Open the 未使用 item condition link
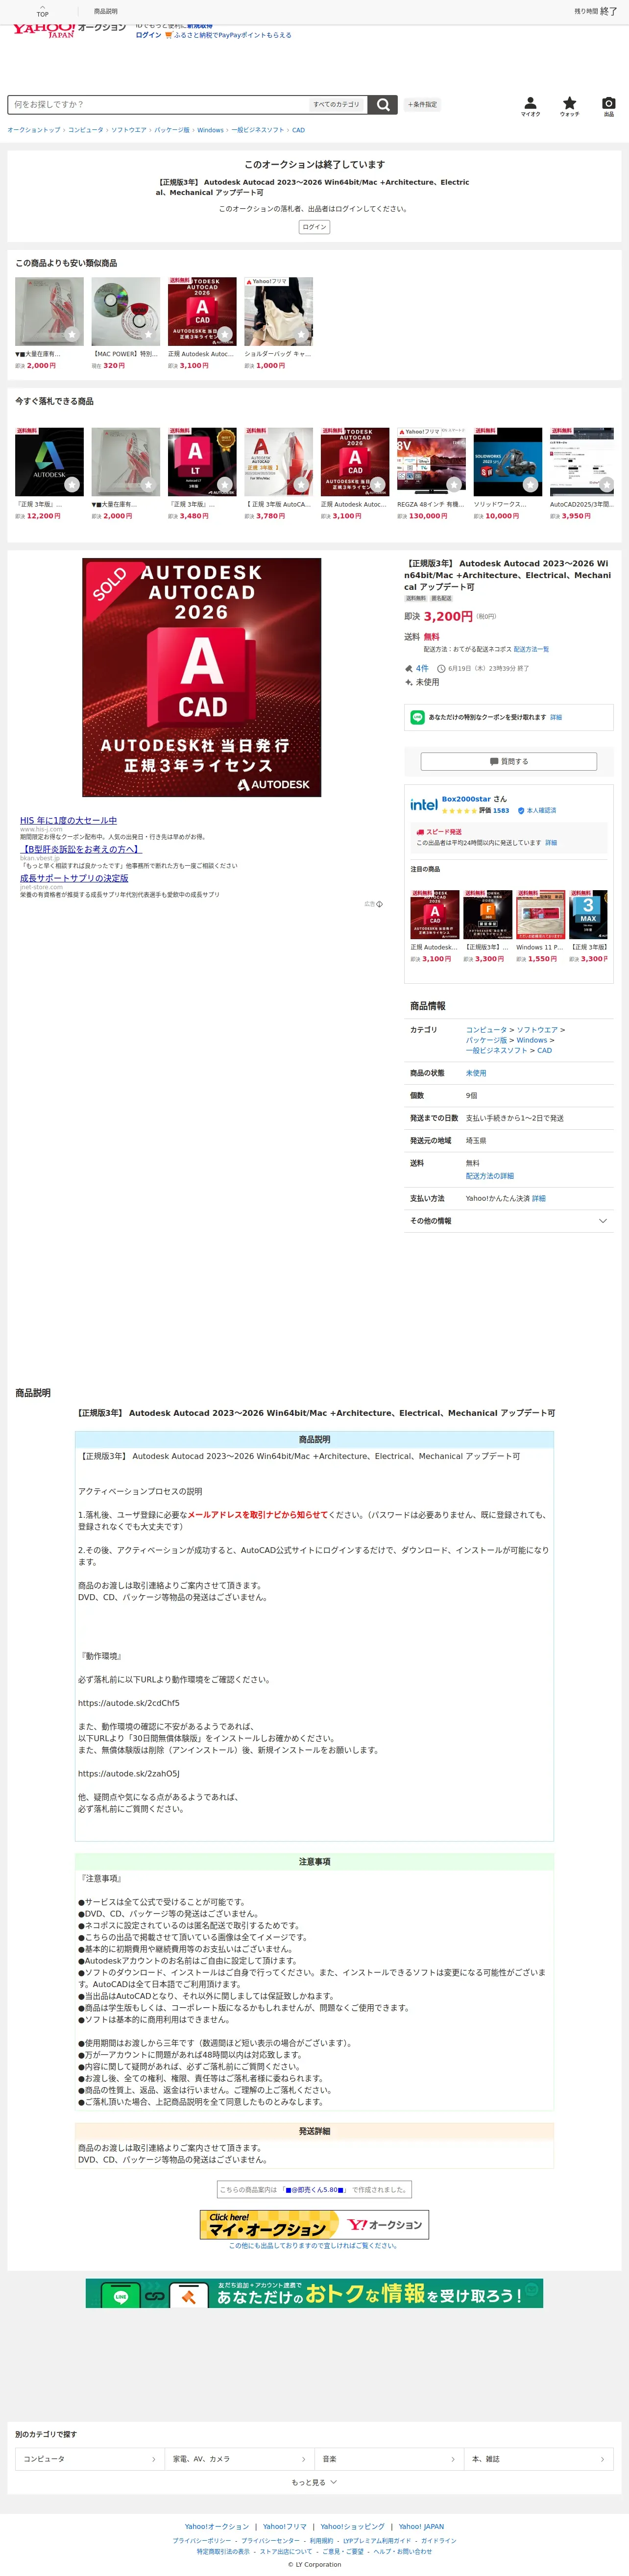The height and width of the screenshot is (2576, 629). coord(476,1073)
